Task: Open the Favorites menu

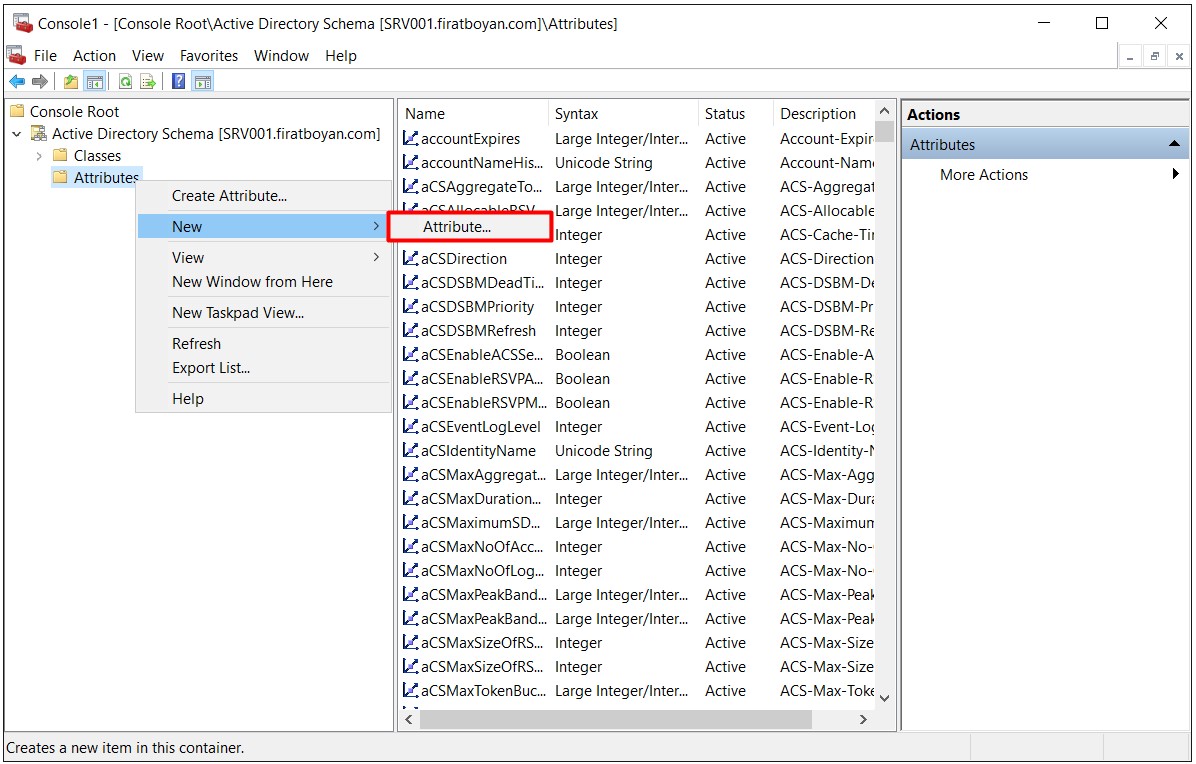Action: (209, 56)
